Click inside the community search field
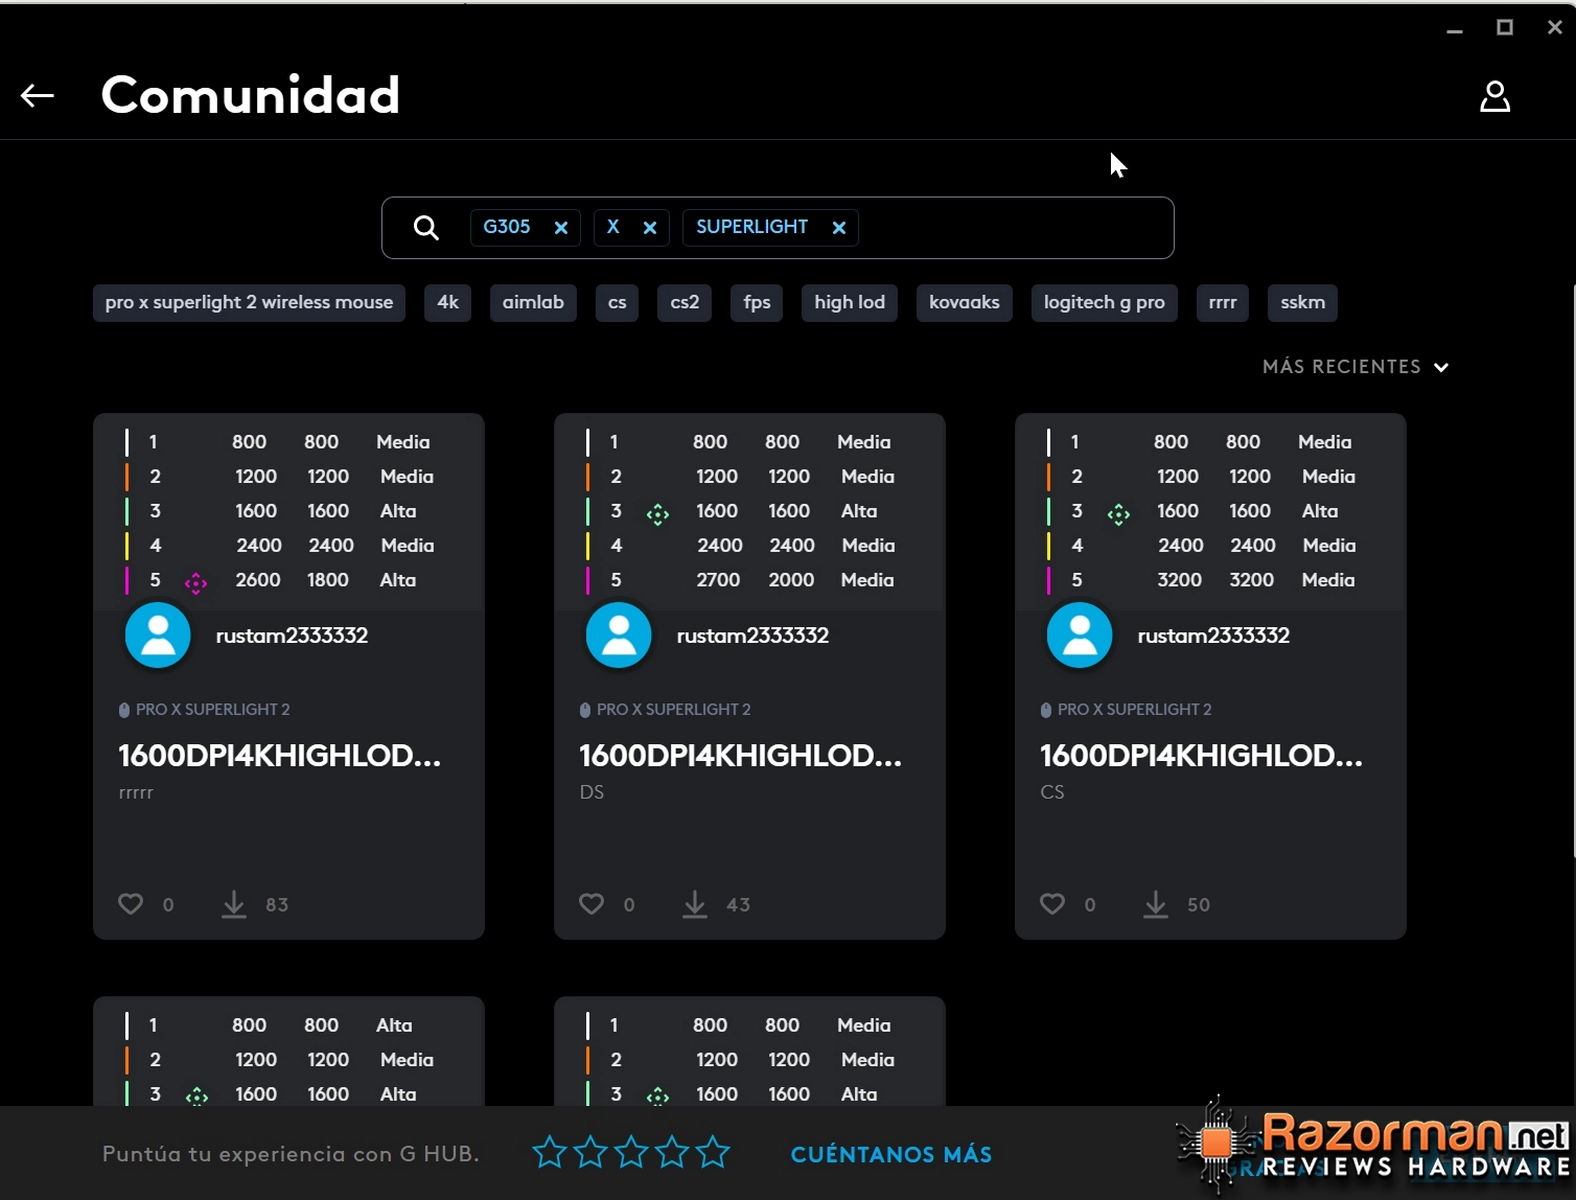Viewport: 1576px width, 1200px height. 1015,228
